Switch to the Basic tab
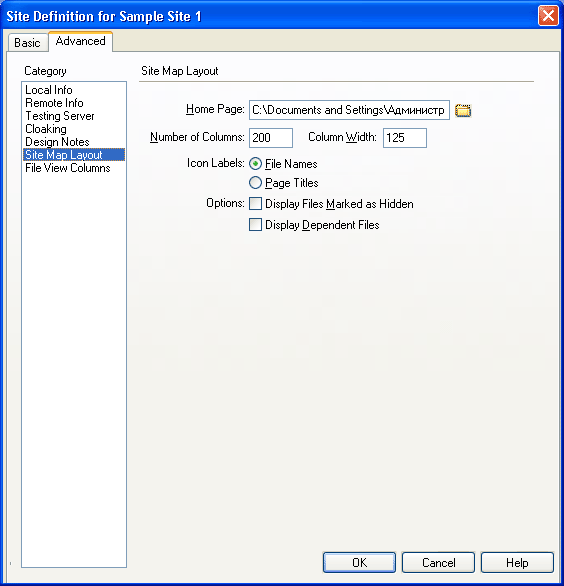 [x=27, y=43]
